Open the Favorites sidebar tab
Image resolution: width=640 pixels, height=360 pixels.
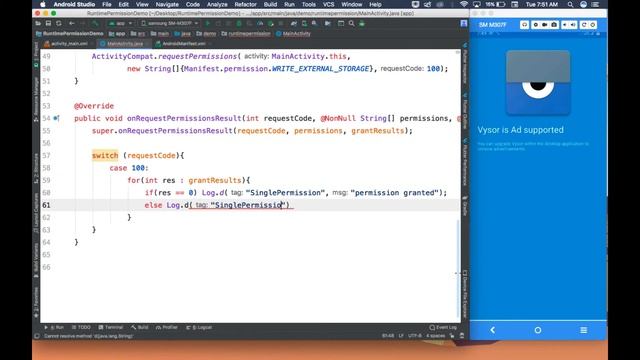coord(36,302)
